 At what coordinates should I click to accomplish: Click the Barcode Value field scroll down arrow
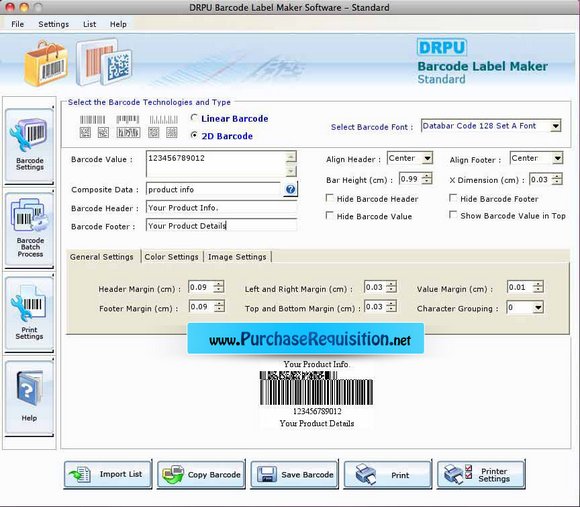291,171
